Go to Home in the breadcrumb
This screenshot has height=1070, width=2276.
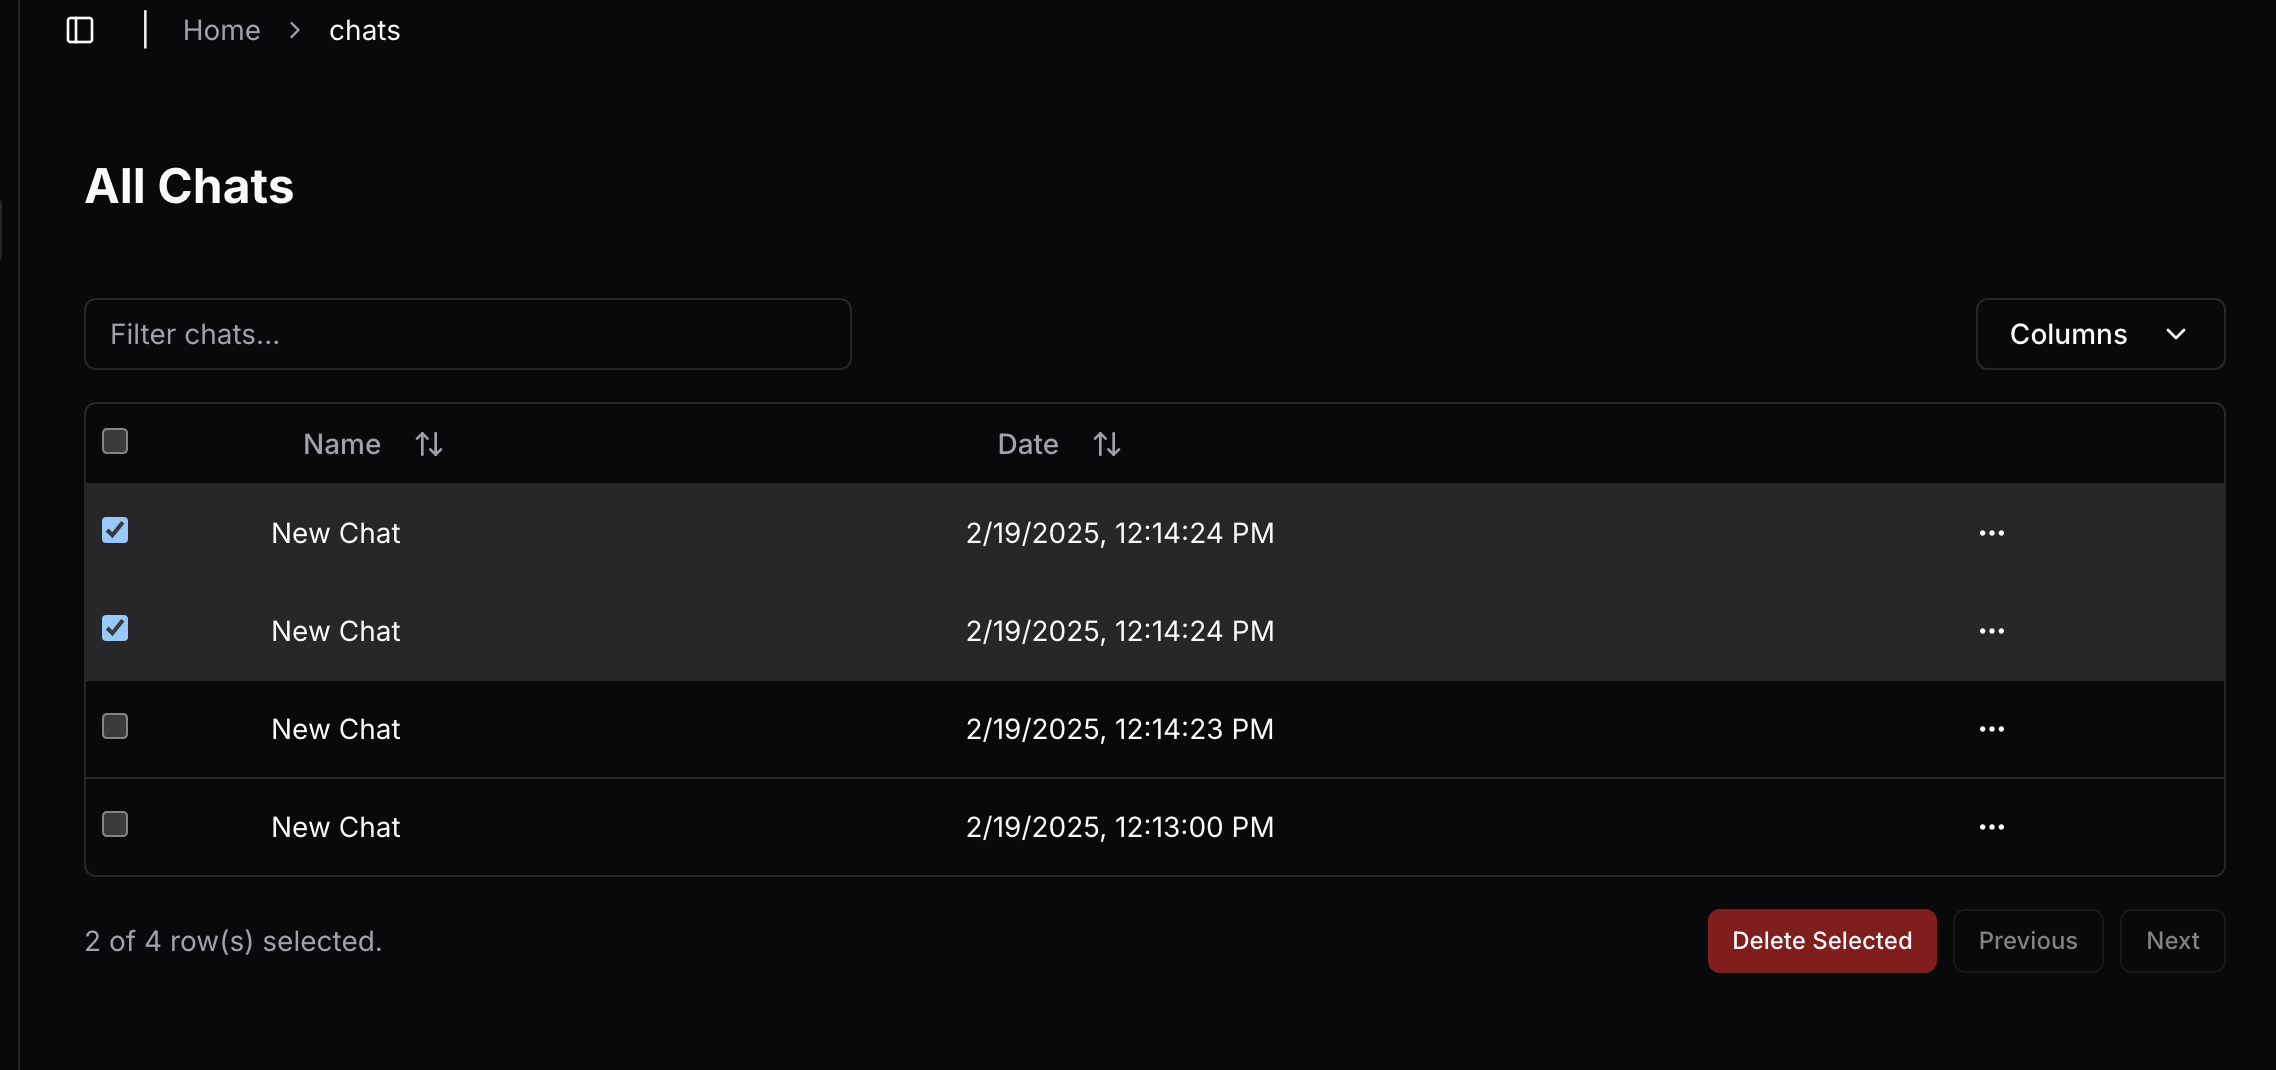(x=221, y=31)
